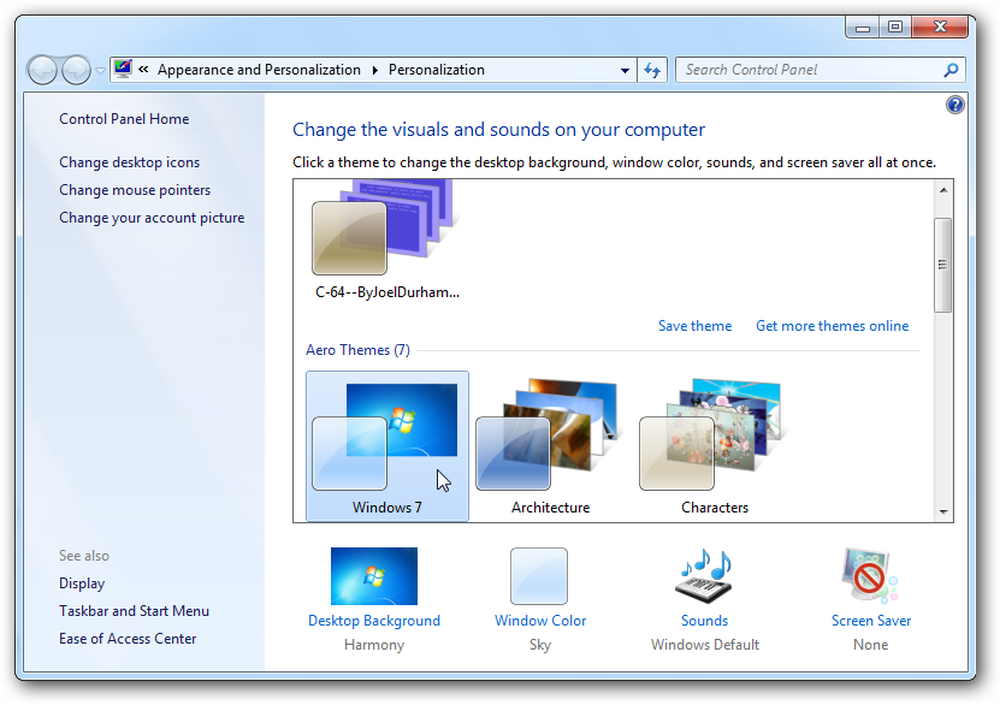Expand the double chevron at breadcrumb start
The height and width of the screenshot is (705, 1000).
pyautogui.click(x=143, y=70)
